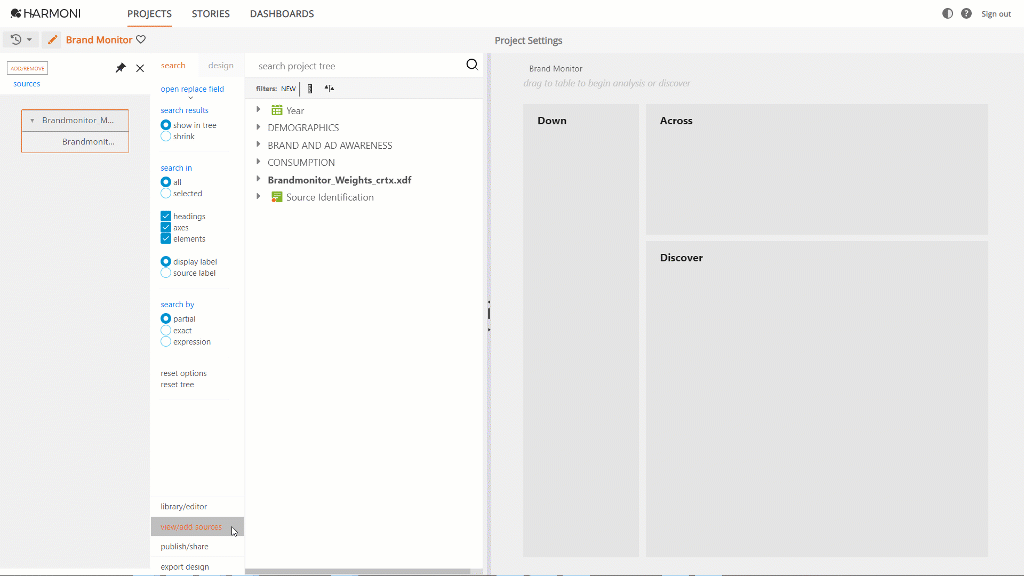Image resolution: width=1024 pixels, height=576 pixels.
Task: Select search in selected radio
Action: click(166, 193)
